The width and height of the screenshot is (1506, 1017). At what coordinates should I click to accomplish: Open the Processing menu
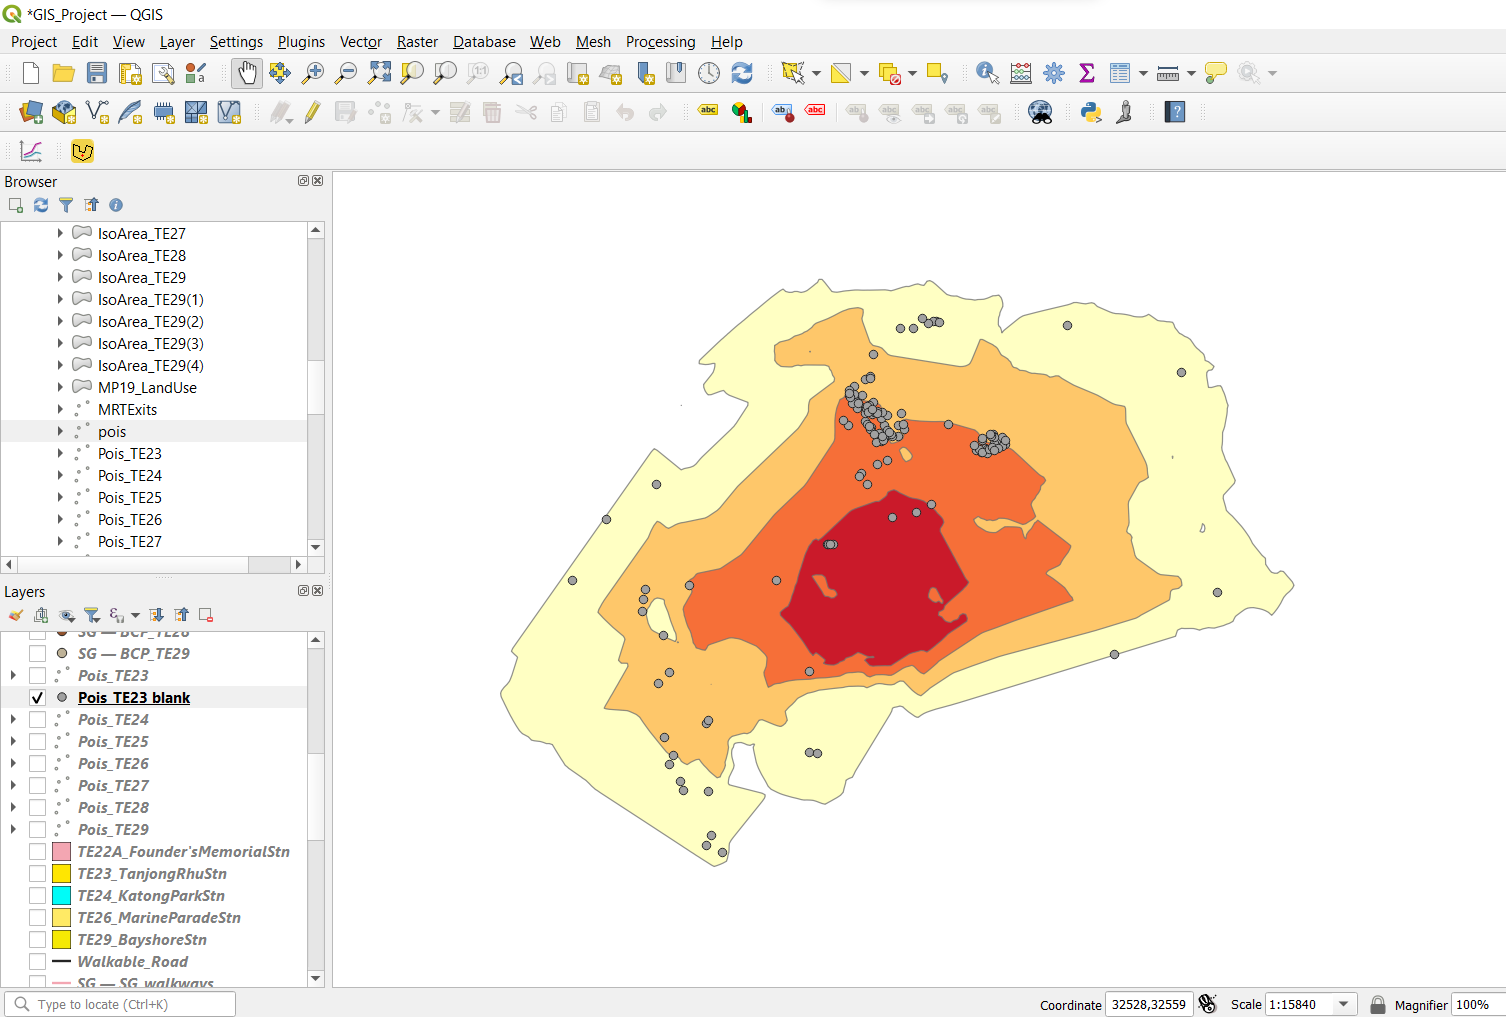pos(660,42)
